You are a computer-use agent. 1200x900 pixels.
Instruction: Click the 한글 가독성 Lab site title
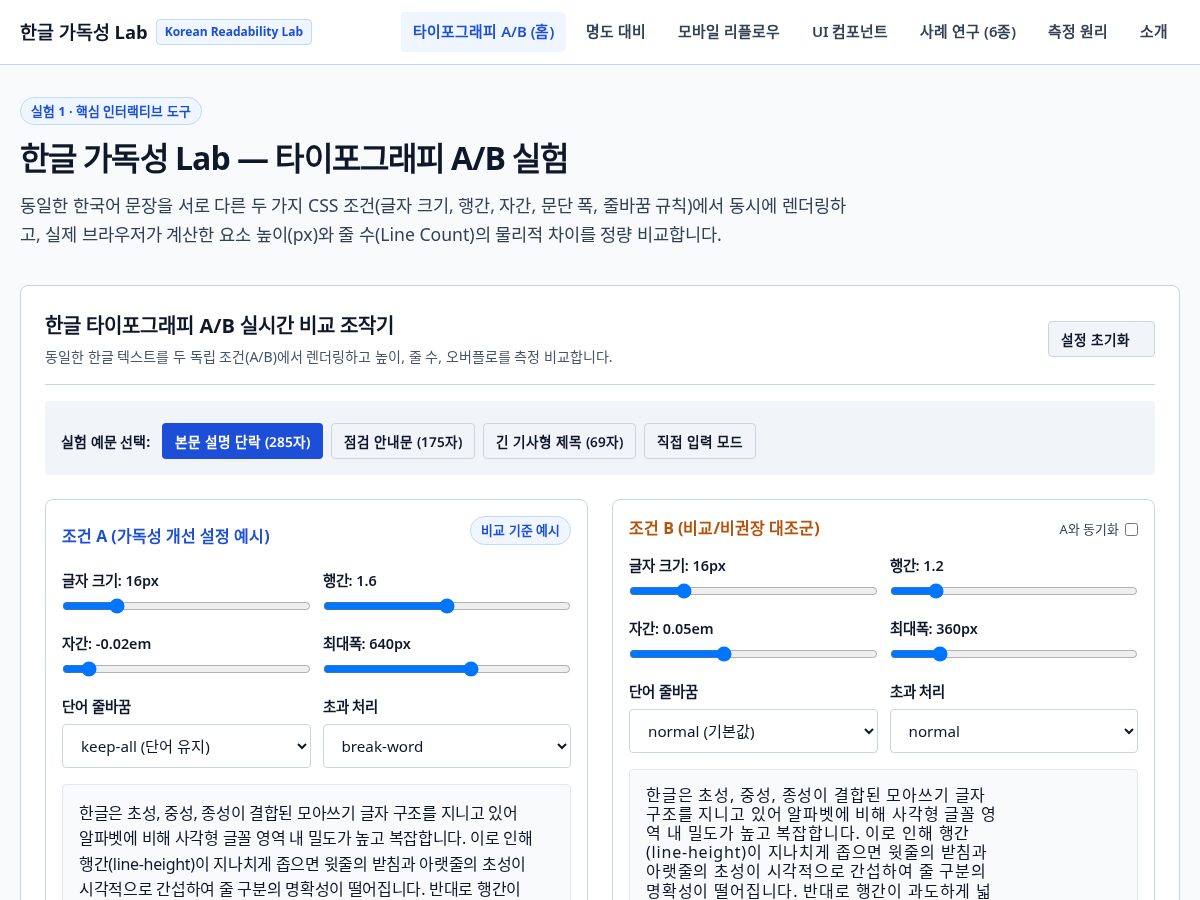click(x=83, y=32)
